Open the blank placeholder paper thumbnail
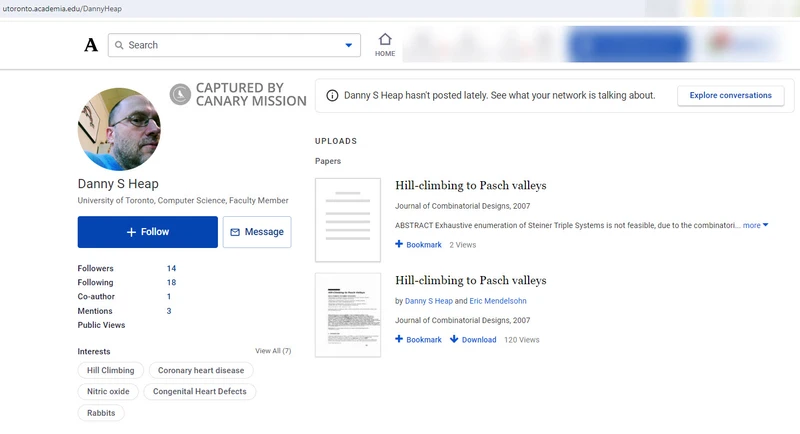 tap(348, 220)
